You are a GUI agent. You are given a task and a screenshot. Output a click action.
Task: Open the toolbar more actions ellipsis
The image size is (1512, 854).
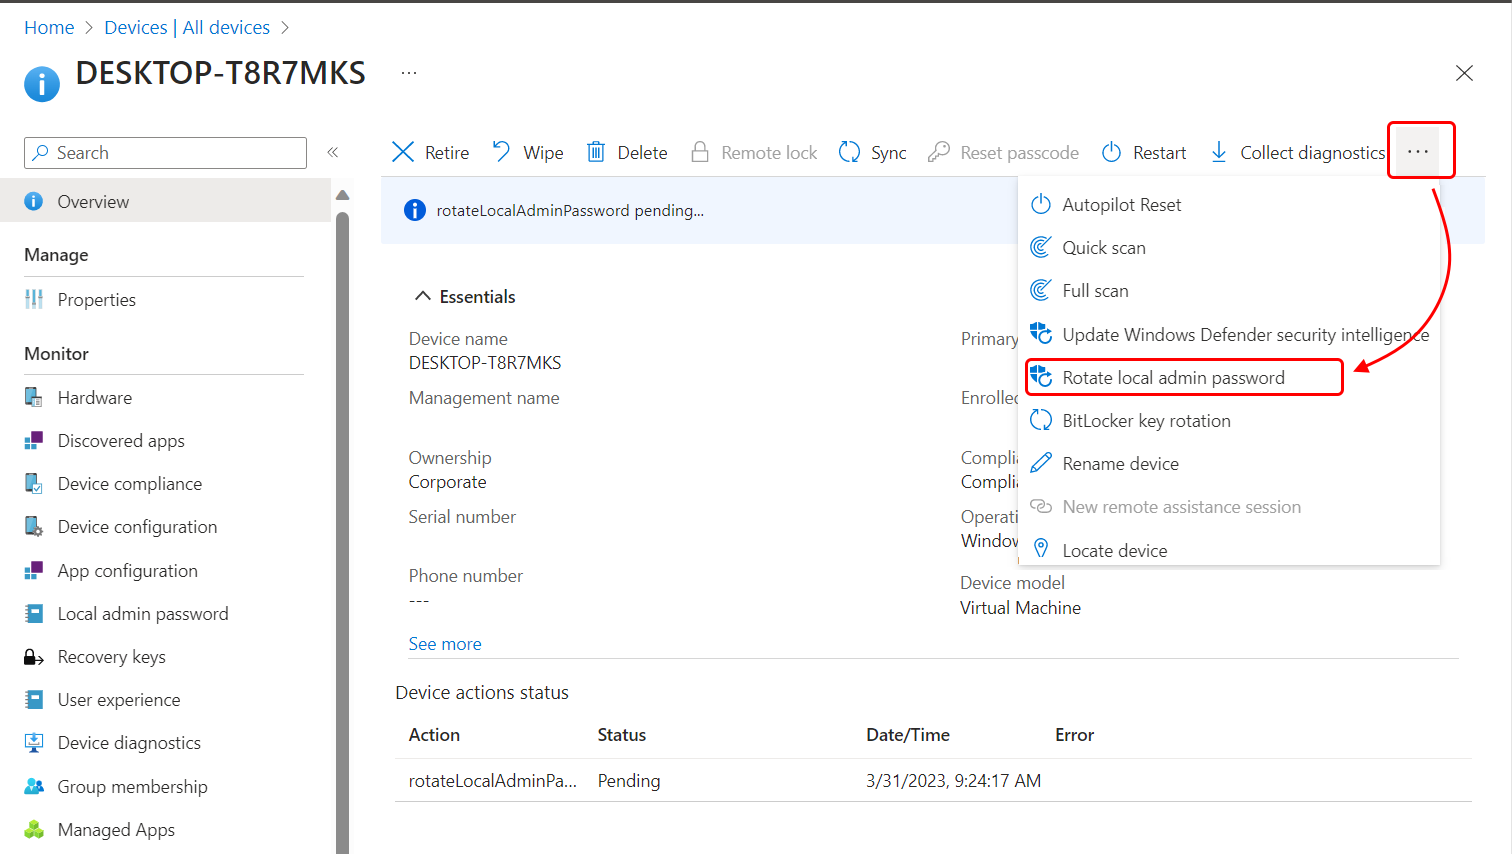pos(1418,151)
